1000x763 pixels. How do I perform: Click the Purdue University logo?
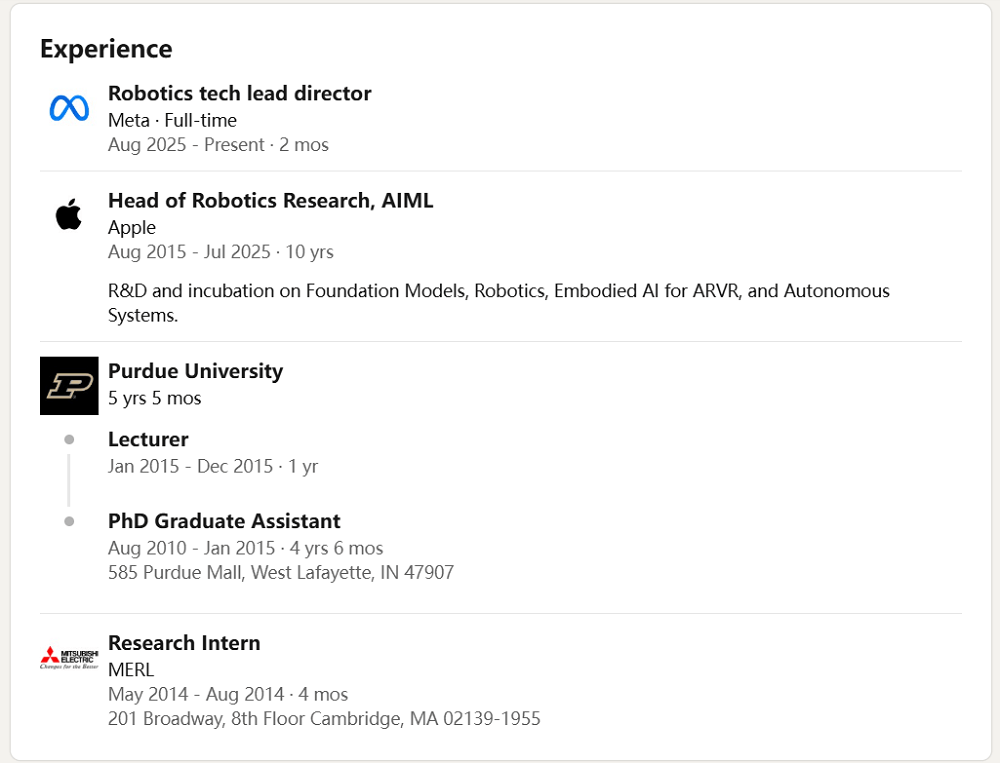[x=69, y=385]
